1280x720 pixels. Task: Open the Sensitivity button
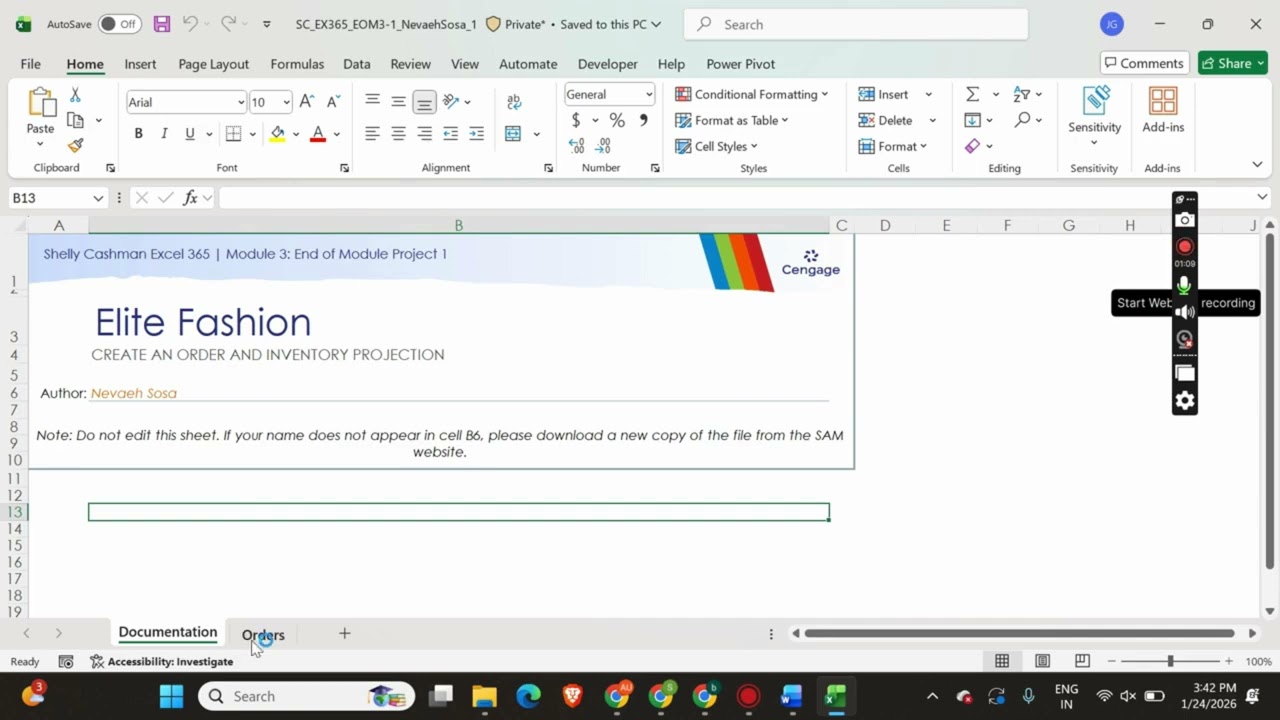pyautogui.click(x=1094, y=115)
